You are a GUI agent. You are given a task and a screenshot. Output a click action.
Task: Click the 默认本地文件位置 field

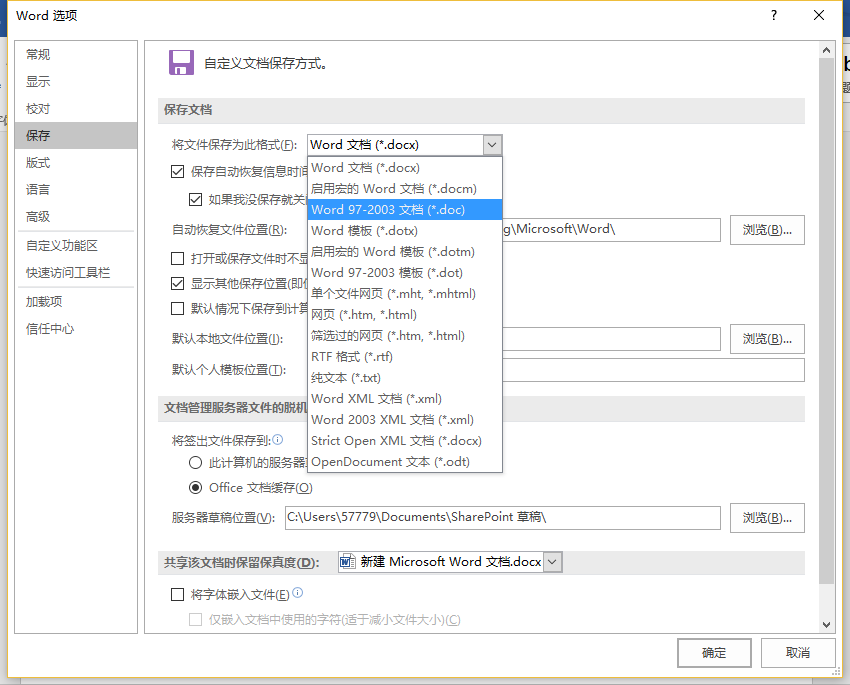[x=611, y=339]
